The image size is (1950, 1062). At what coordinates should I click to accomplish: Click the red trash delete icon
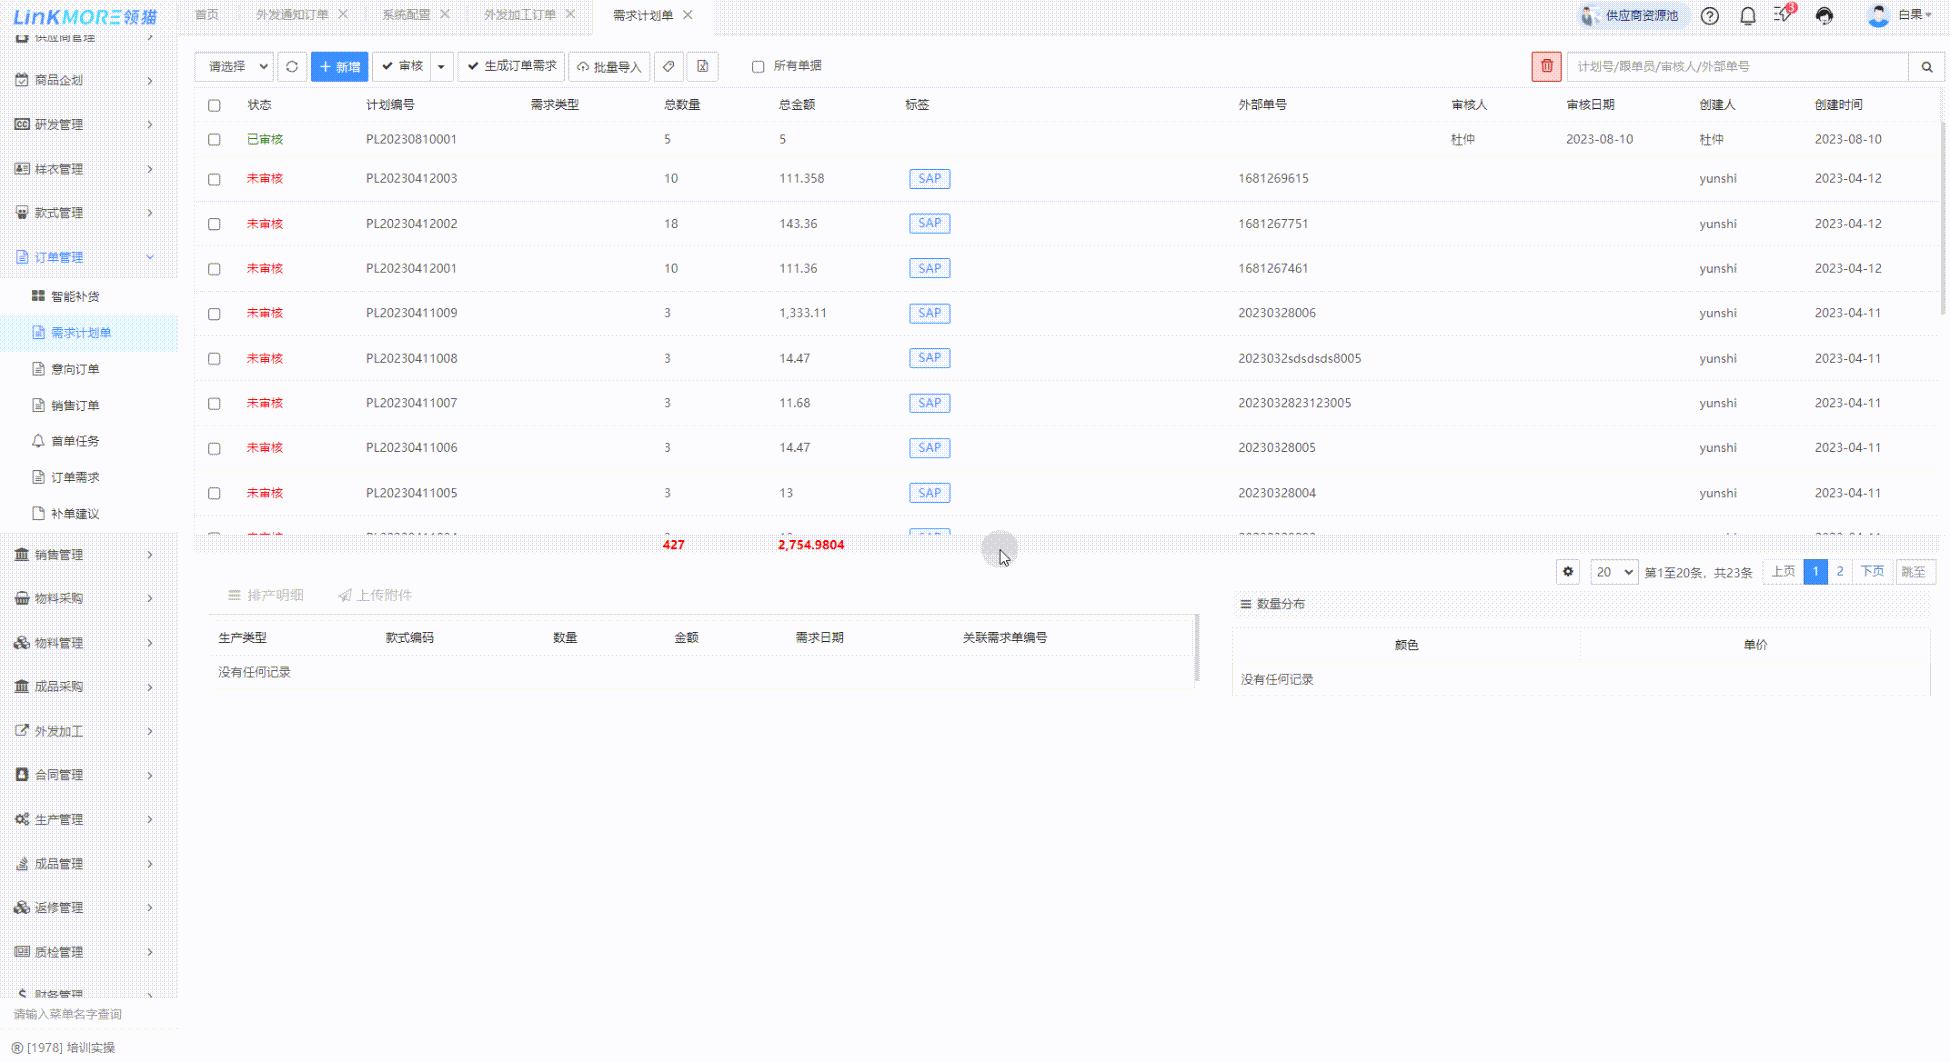coord(1546,67)
